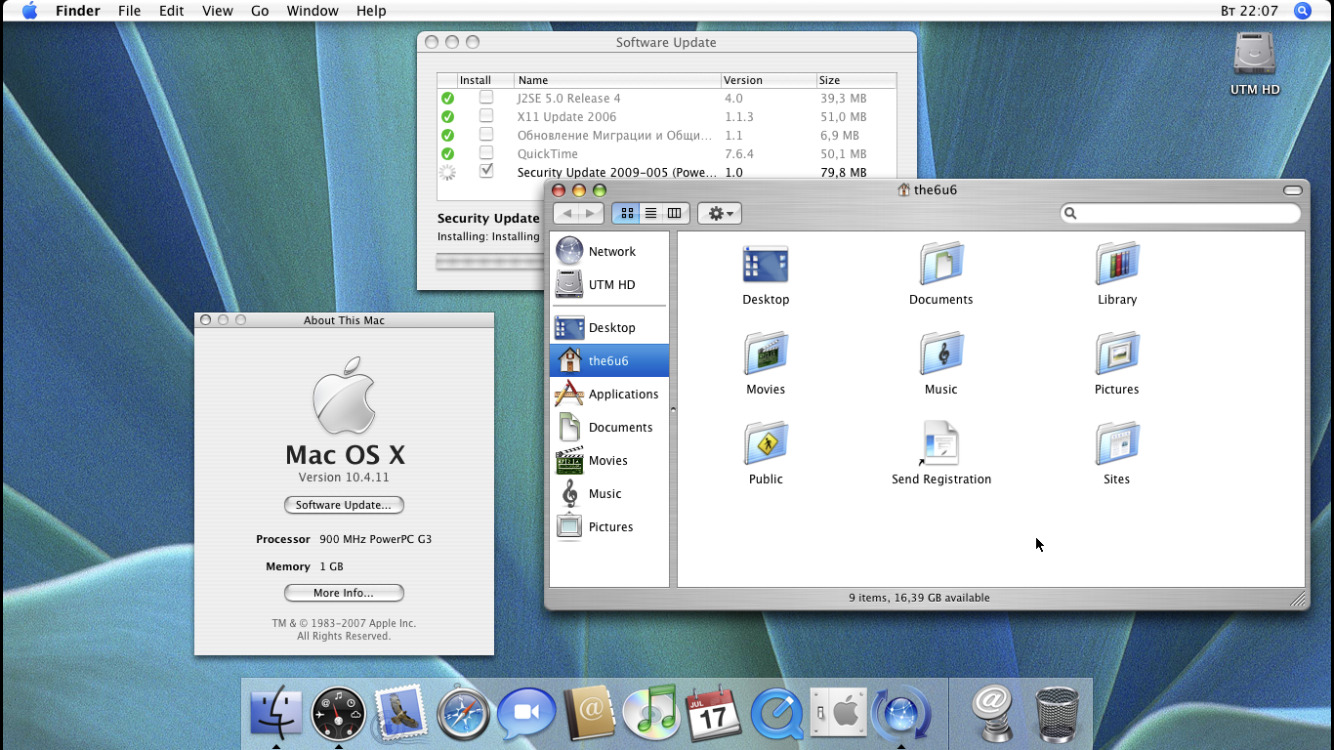This screenshot has height=750, width=1334.
Task: Click the Spotlight search icon
Action: click(1302, 11)
